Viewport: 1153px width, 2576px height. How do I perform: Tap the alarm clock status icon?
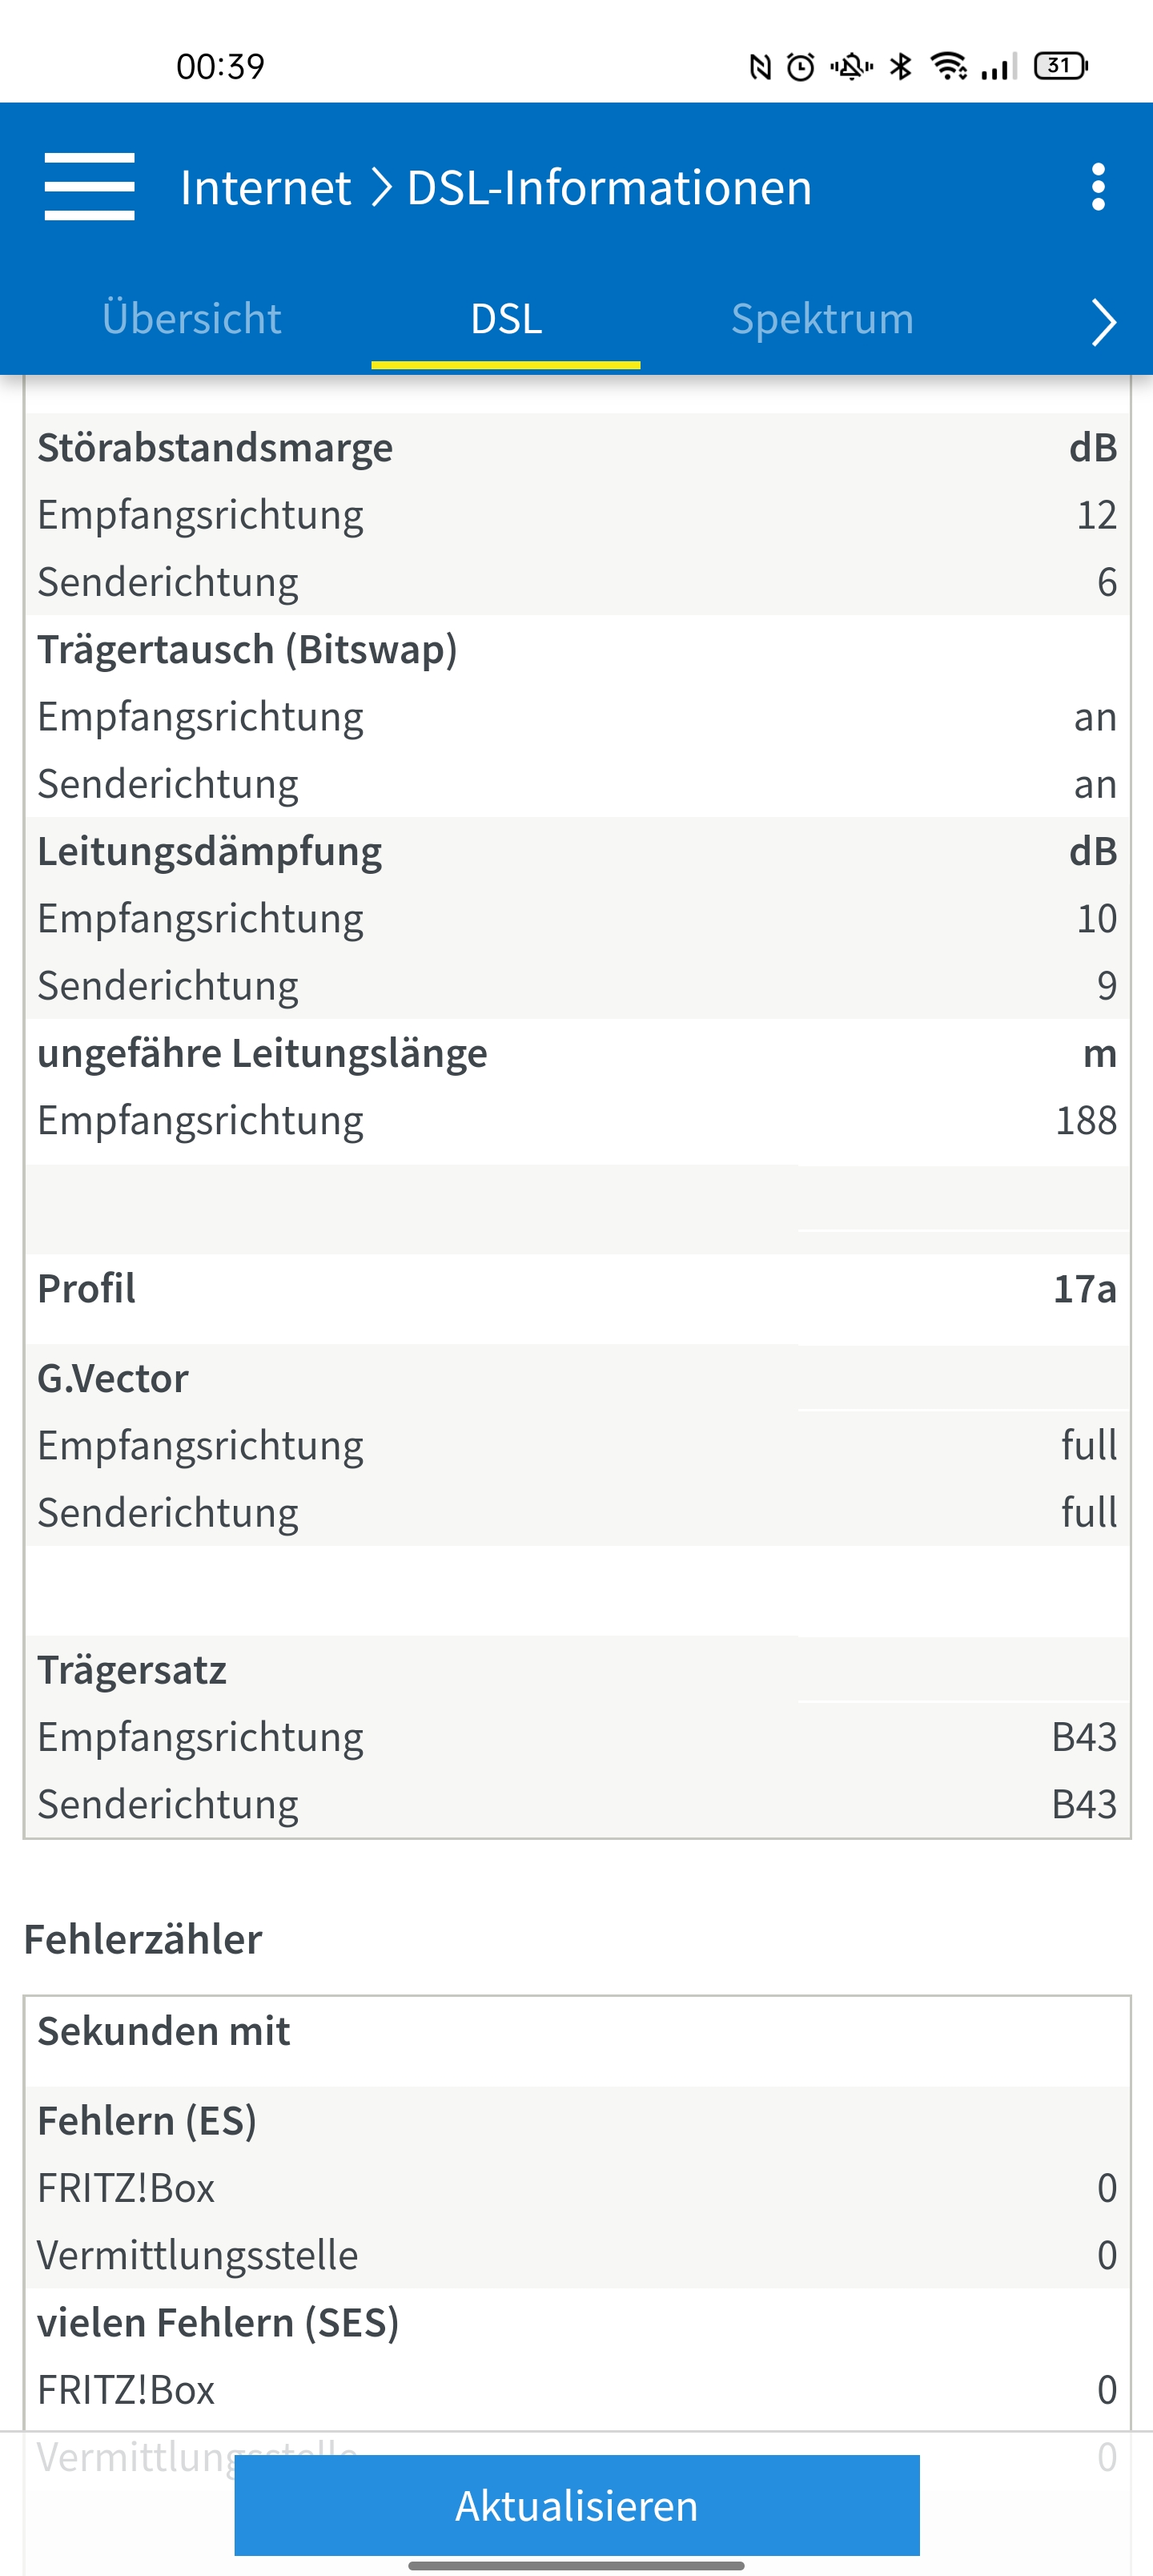[x=800, y=67]
